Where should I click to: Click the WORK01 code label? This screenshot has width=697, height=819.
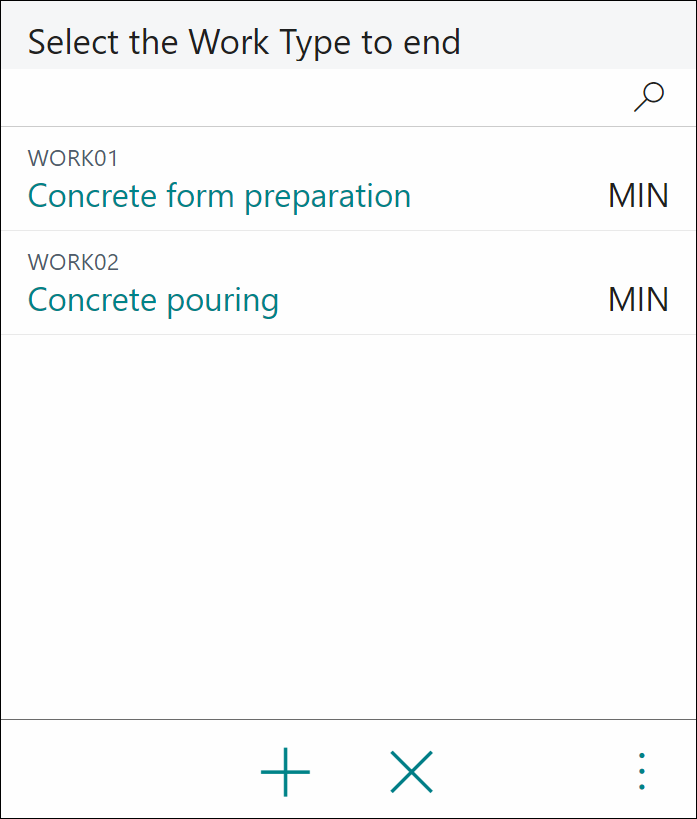coord(73,158)
